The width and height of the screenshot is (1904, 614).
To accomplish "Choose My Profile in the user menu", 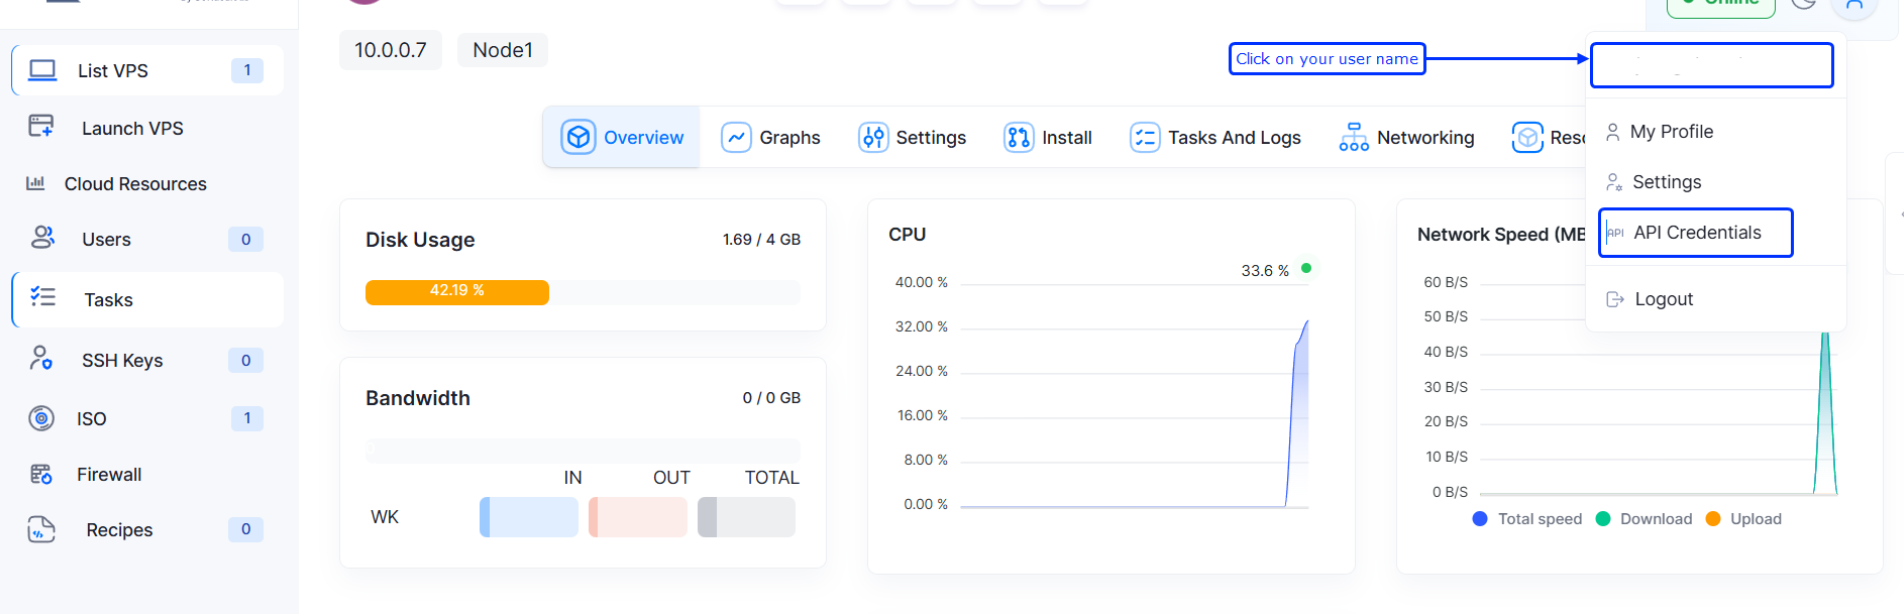I will (1671, 132).
